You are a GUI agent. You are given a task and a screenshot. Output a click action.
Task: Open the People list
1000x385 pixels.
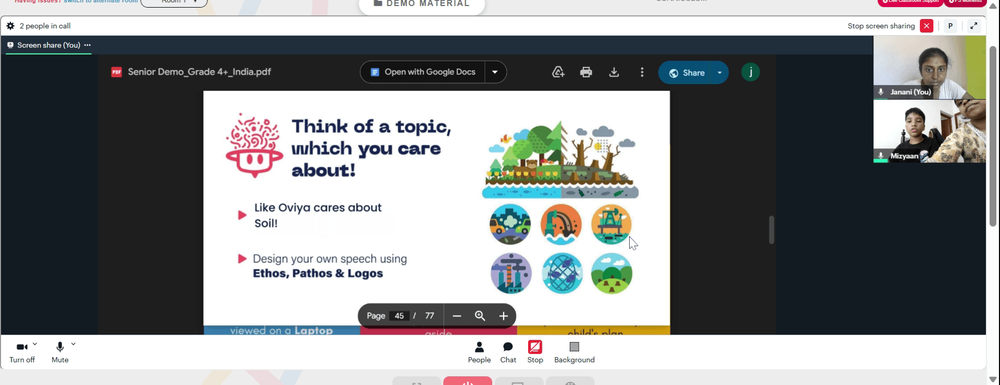click(x=479, y=352)
